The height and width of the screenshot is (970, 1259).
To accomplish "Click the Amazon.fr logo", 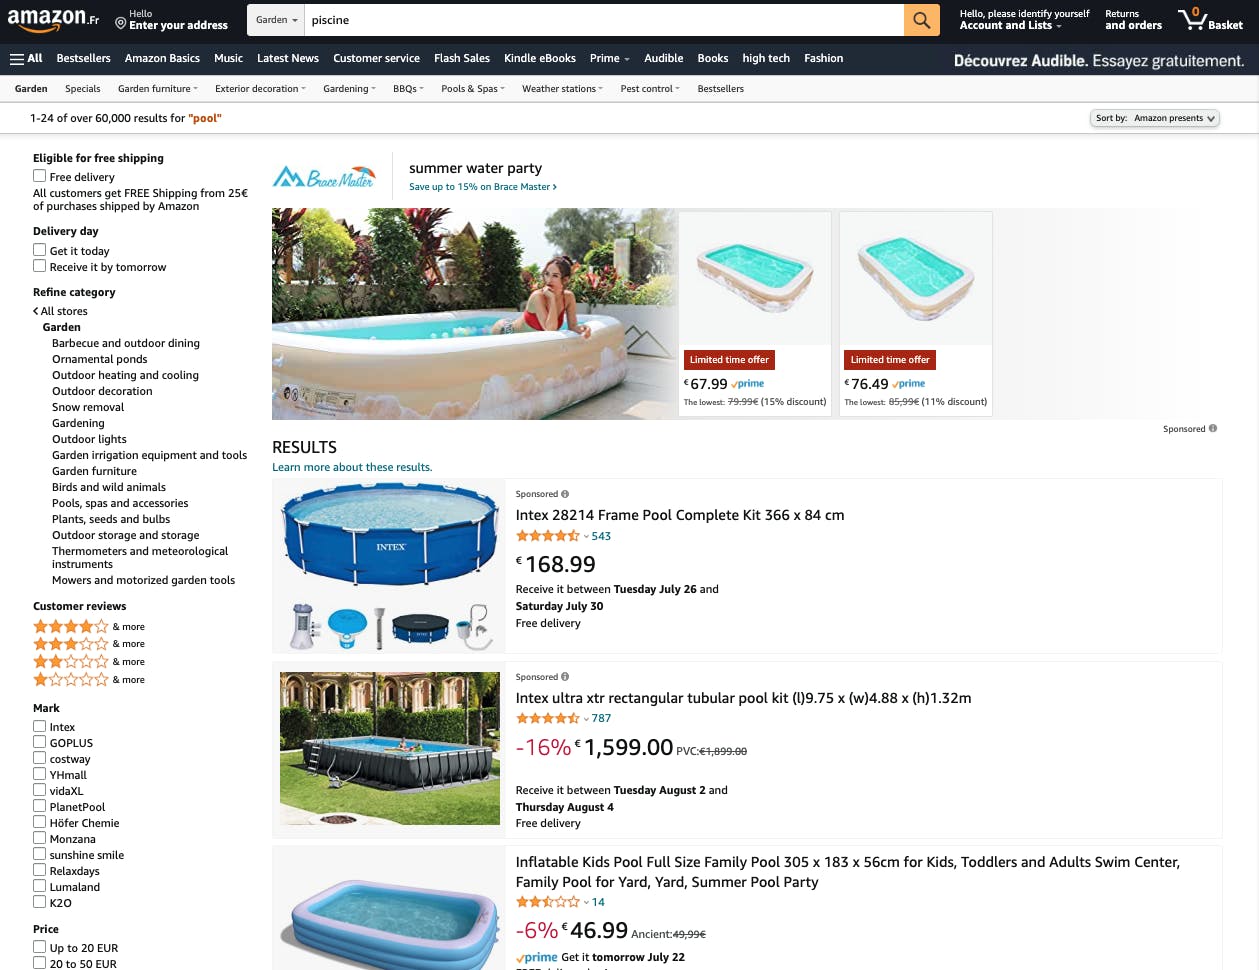I will click(x=54, y=19).
